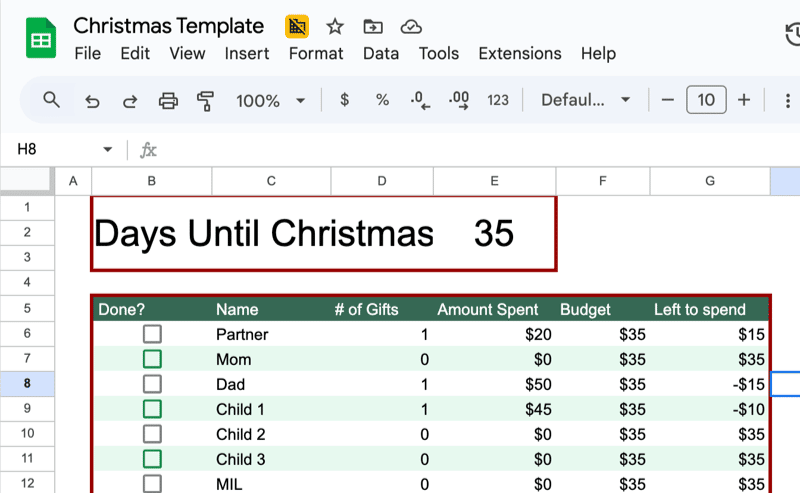Check the Done box for Partner

tap(152, 334)
